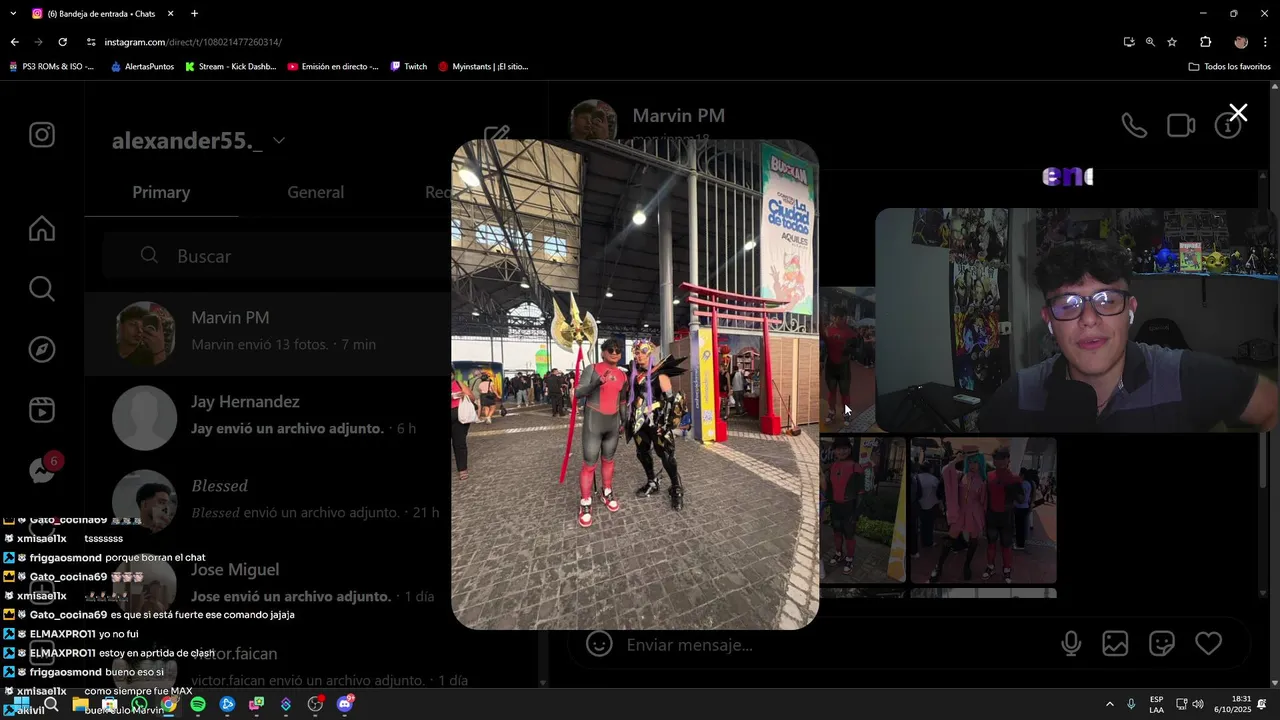Open the sticker picker icon
Image resolution: width=1280 pixels, height=720 pixels.
tap(1162, 644)
